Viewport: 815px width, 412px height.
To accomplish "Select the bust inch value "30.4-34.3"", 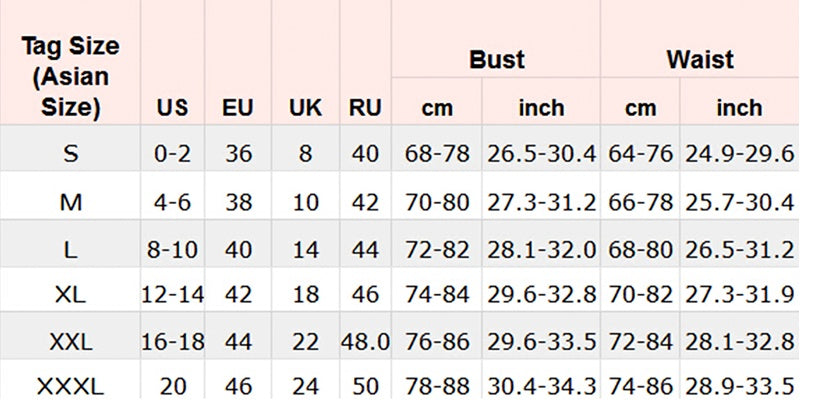I will pyautogui.click(x=541, y=386).
